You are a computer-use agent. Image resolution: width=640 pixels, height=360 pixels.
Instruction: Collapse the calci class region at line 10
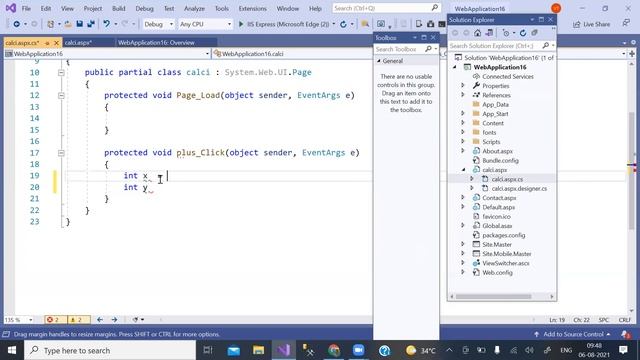[x=61, y=72]
